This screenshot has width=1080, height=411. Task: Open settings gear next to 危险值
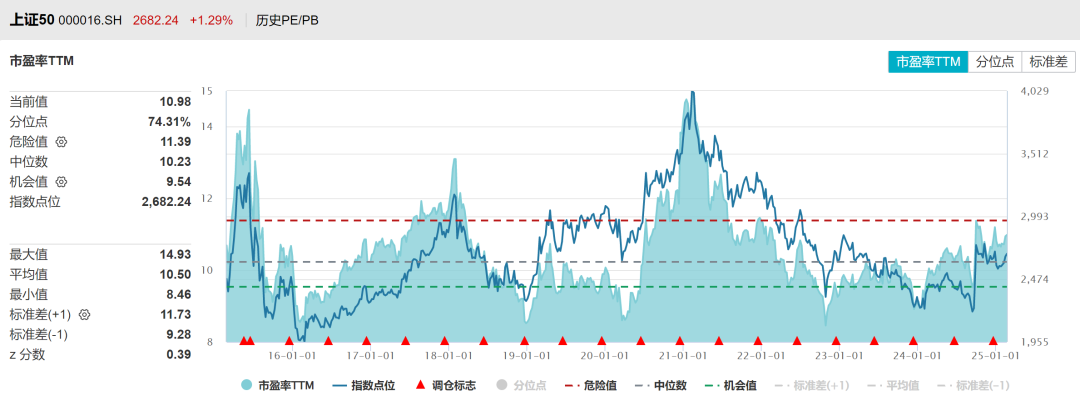pos(61,142)
